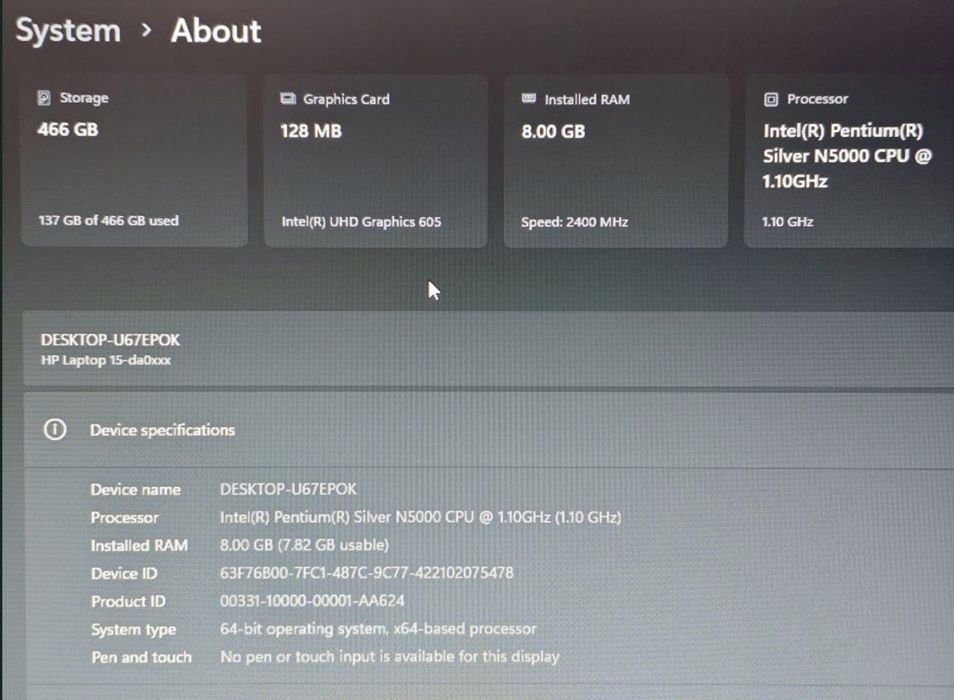Click the 'Device ID' label
The height and width of the screenshot is (700, 954).
[x=124, y=574]
